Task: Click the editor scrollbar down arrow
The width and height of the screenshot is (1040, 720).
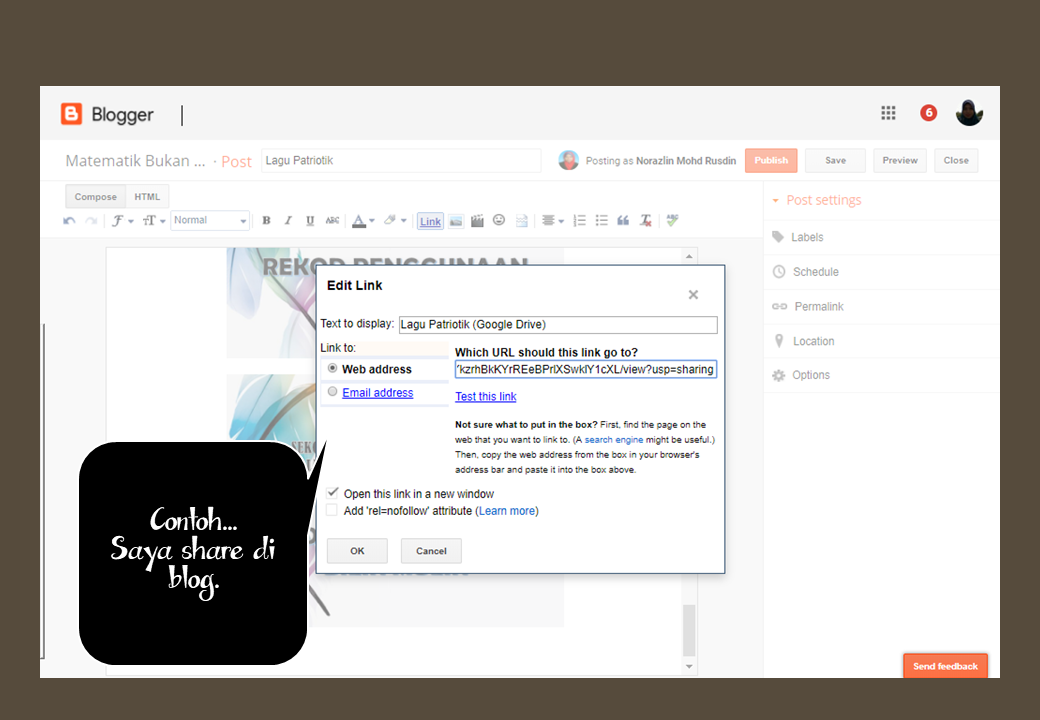Action: [x=689, y=666]
